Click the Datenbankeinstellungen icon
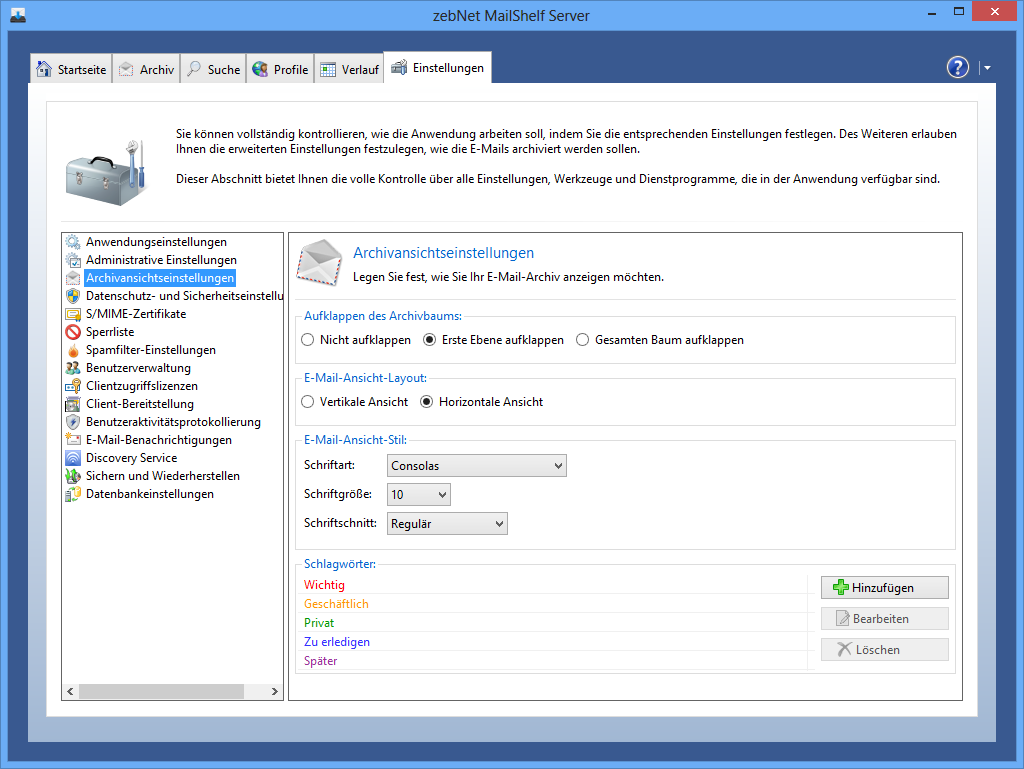The image size is (1024, 769). (x=73, y=494)
